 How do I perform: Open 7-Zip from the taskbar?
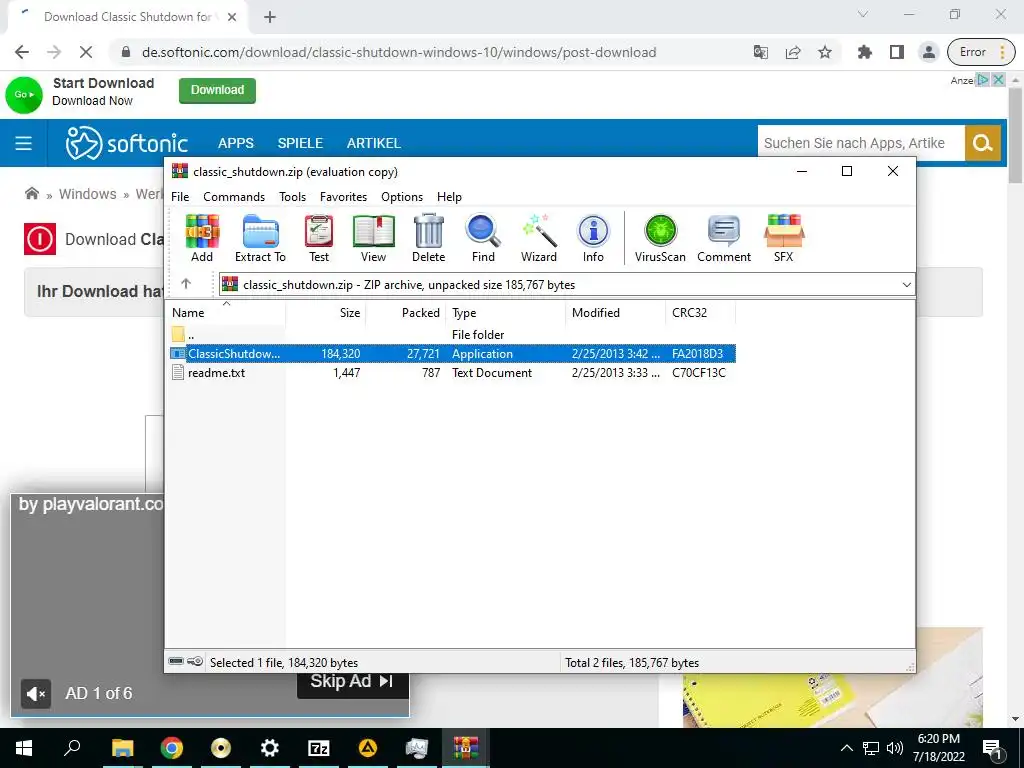click(319, 748)
